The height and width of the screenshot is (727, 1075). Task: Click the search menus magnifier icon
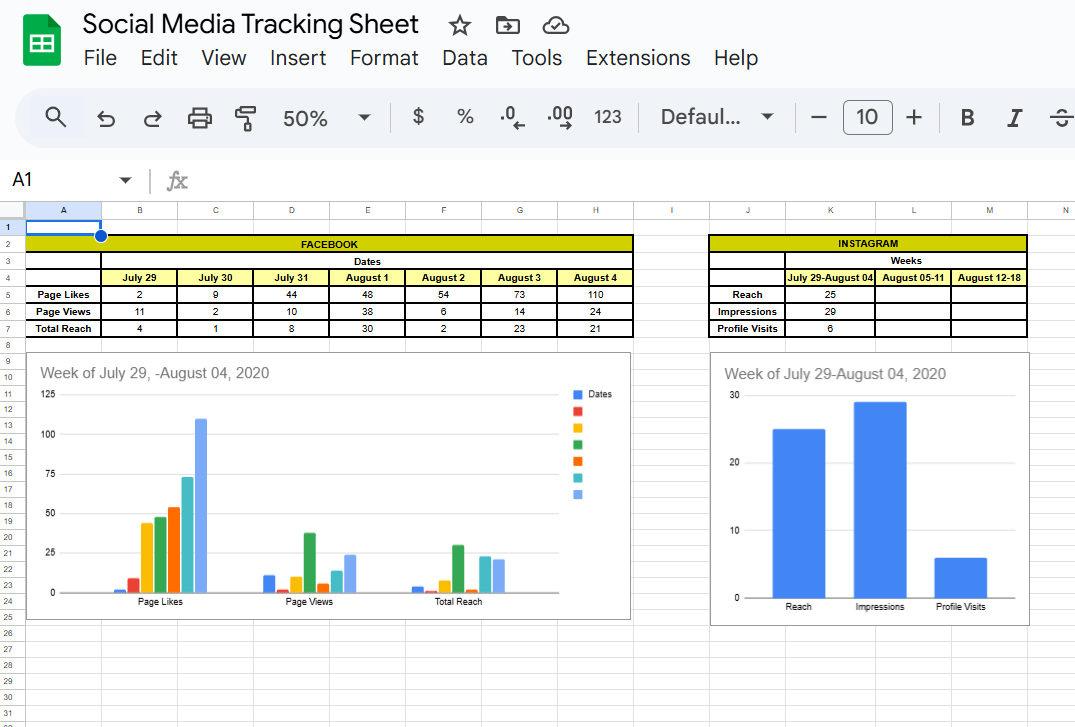click(56, 118)
